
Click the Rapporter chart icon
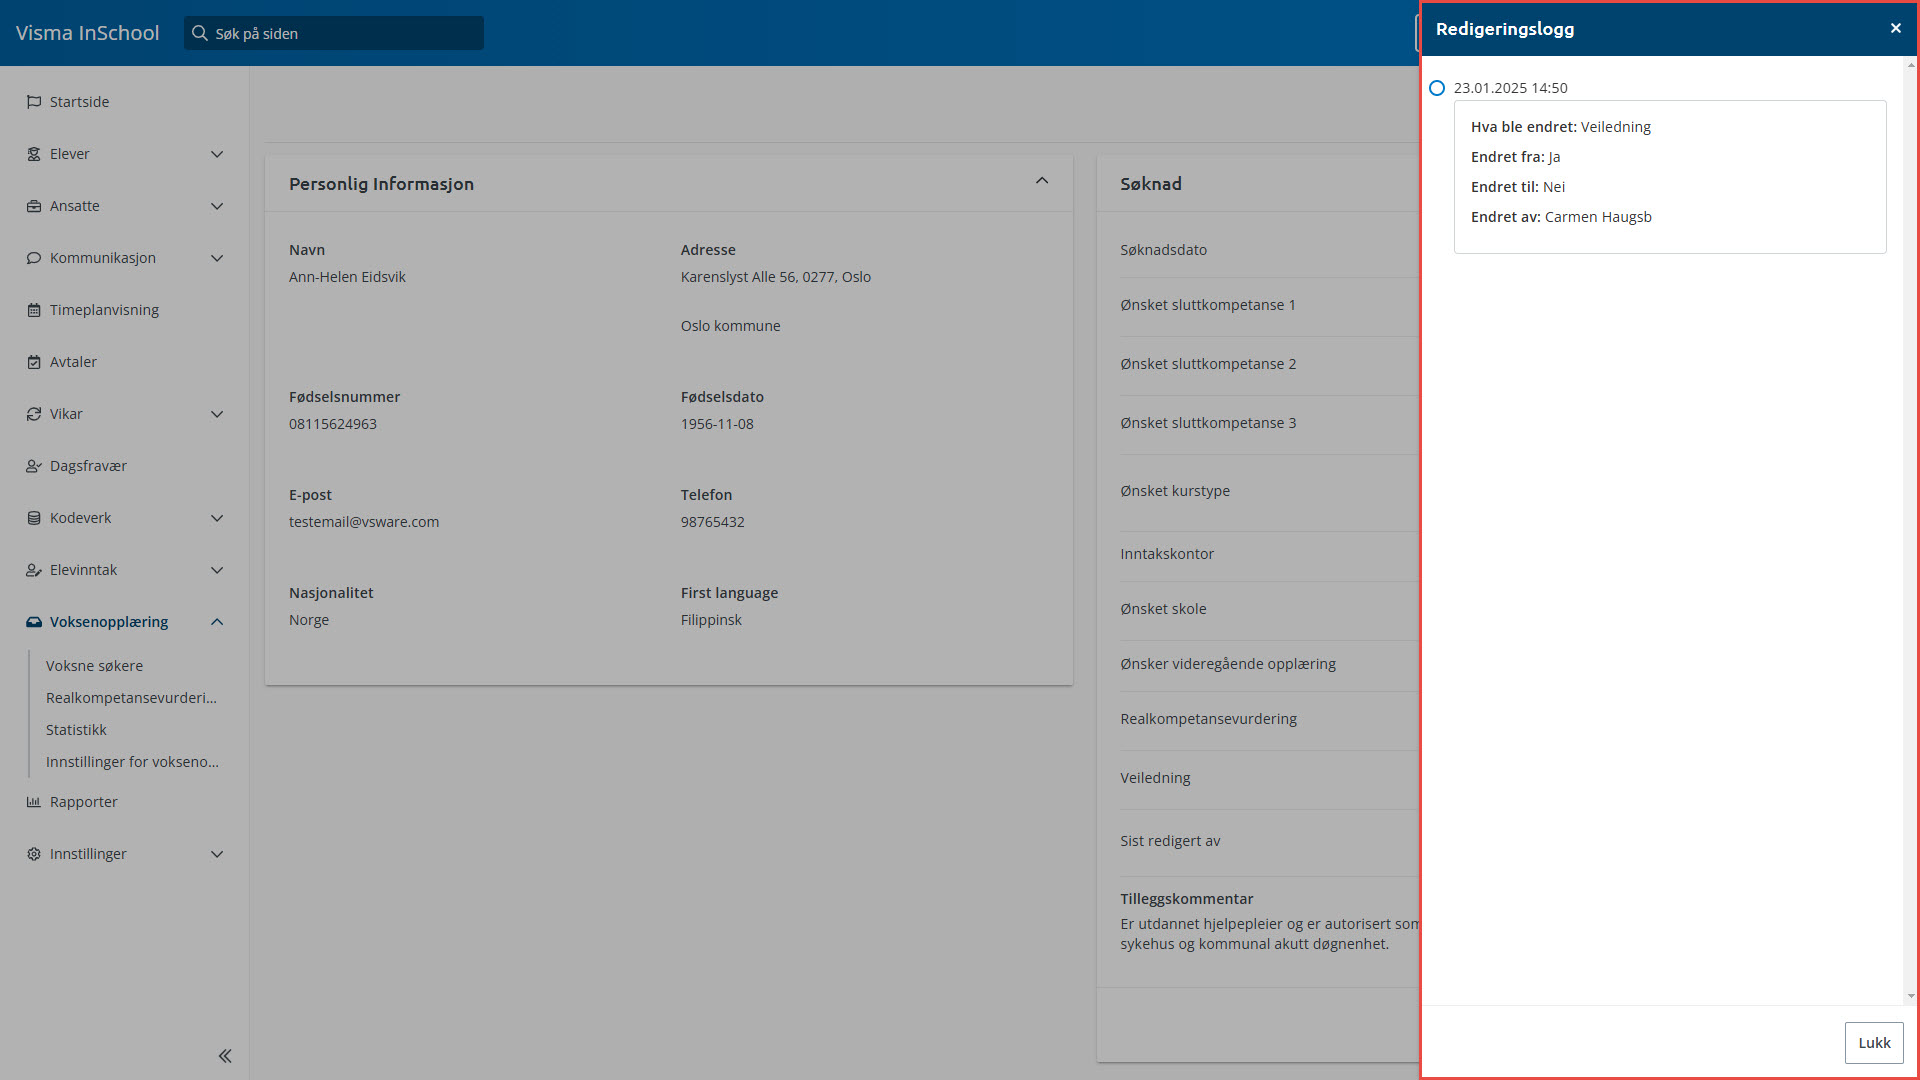(x=34, y=802)
